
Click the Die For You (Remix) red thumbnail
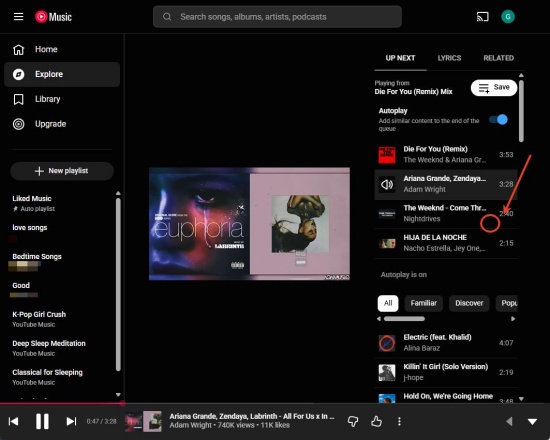[387, 155]
